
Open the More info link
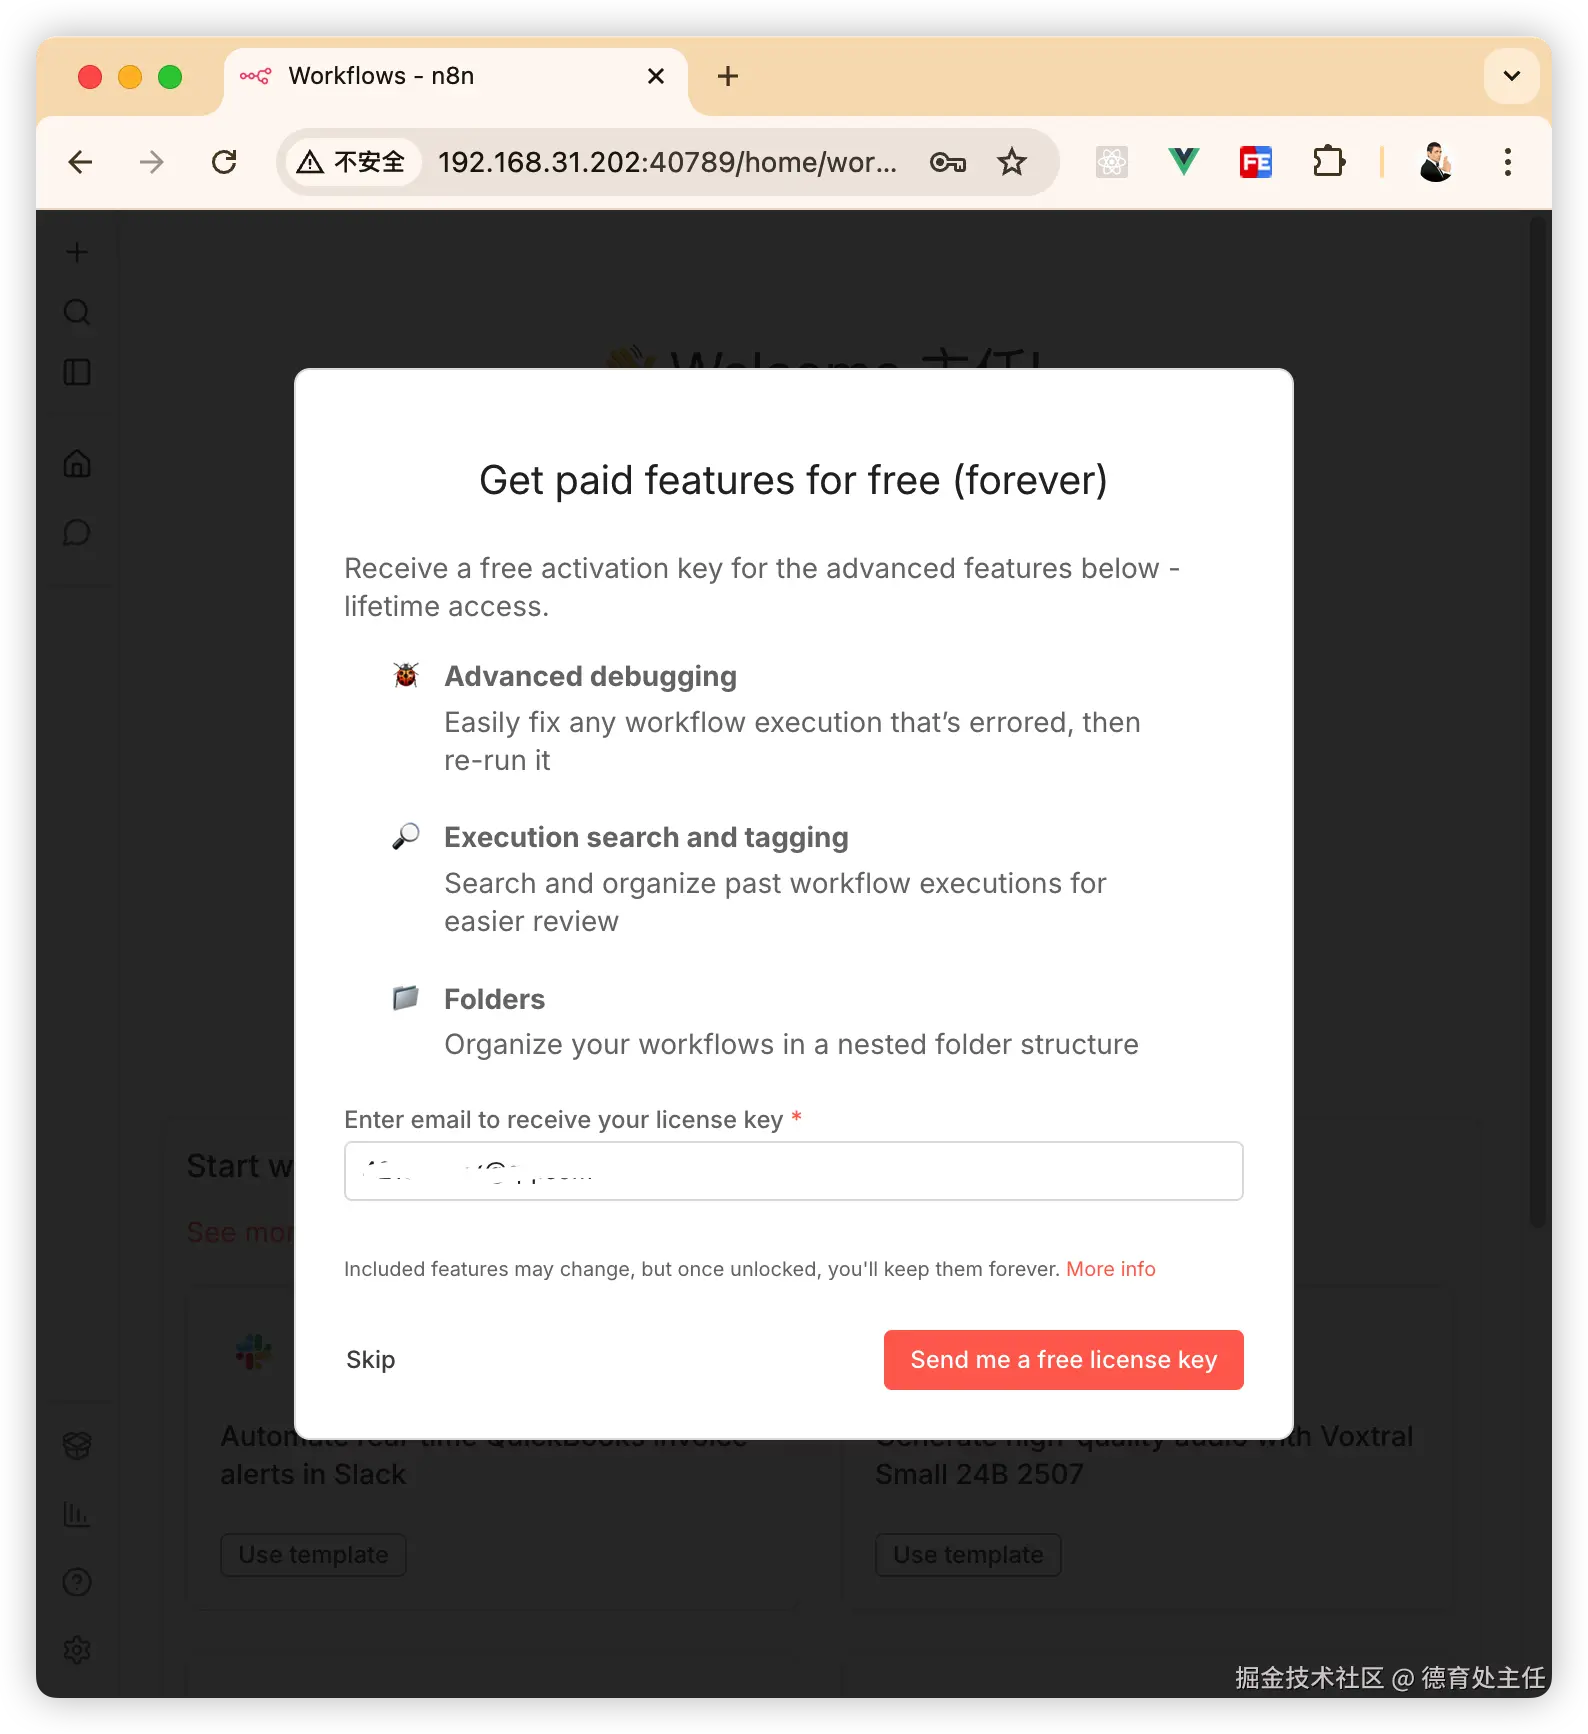[1110, 1269]
